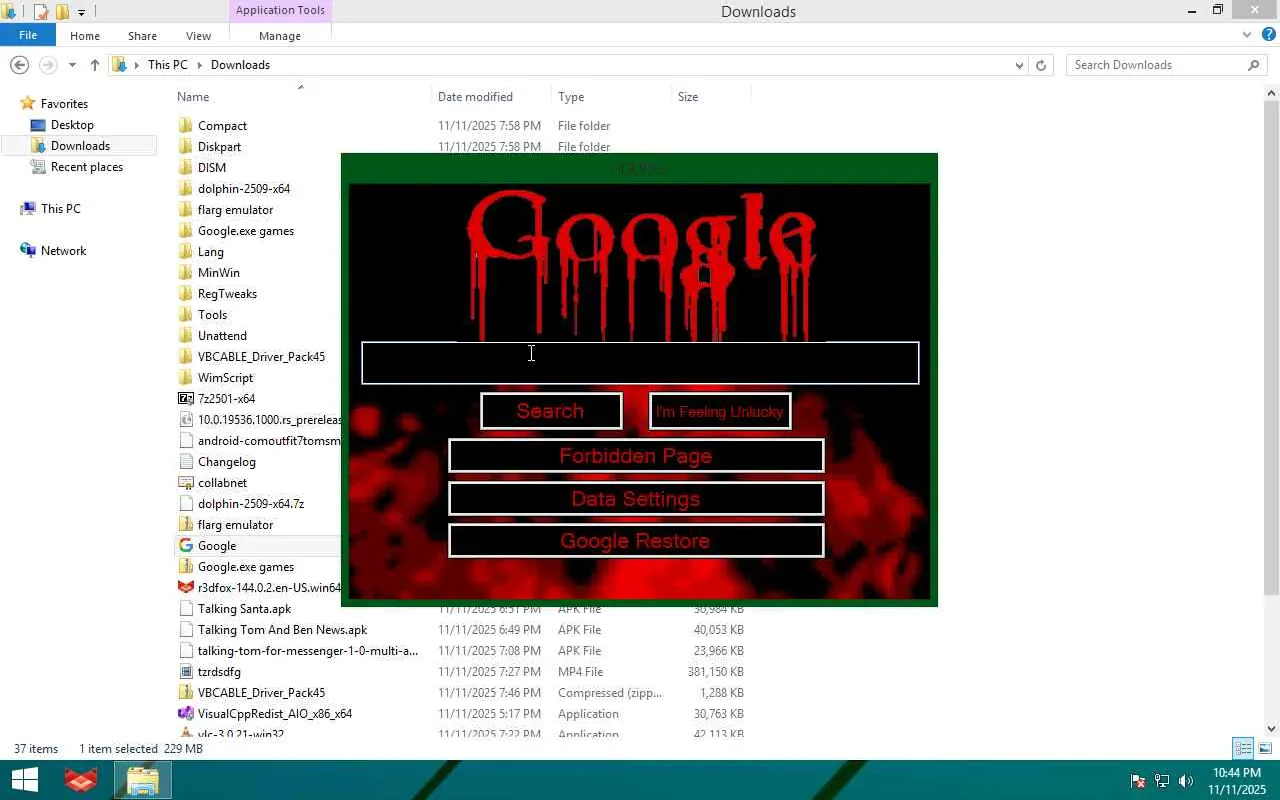The height and width of the screenshot is (800, 1280).
Task: Click the red Search button in the Google window
Action: (x=551, y=411)
